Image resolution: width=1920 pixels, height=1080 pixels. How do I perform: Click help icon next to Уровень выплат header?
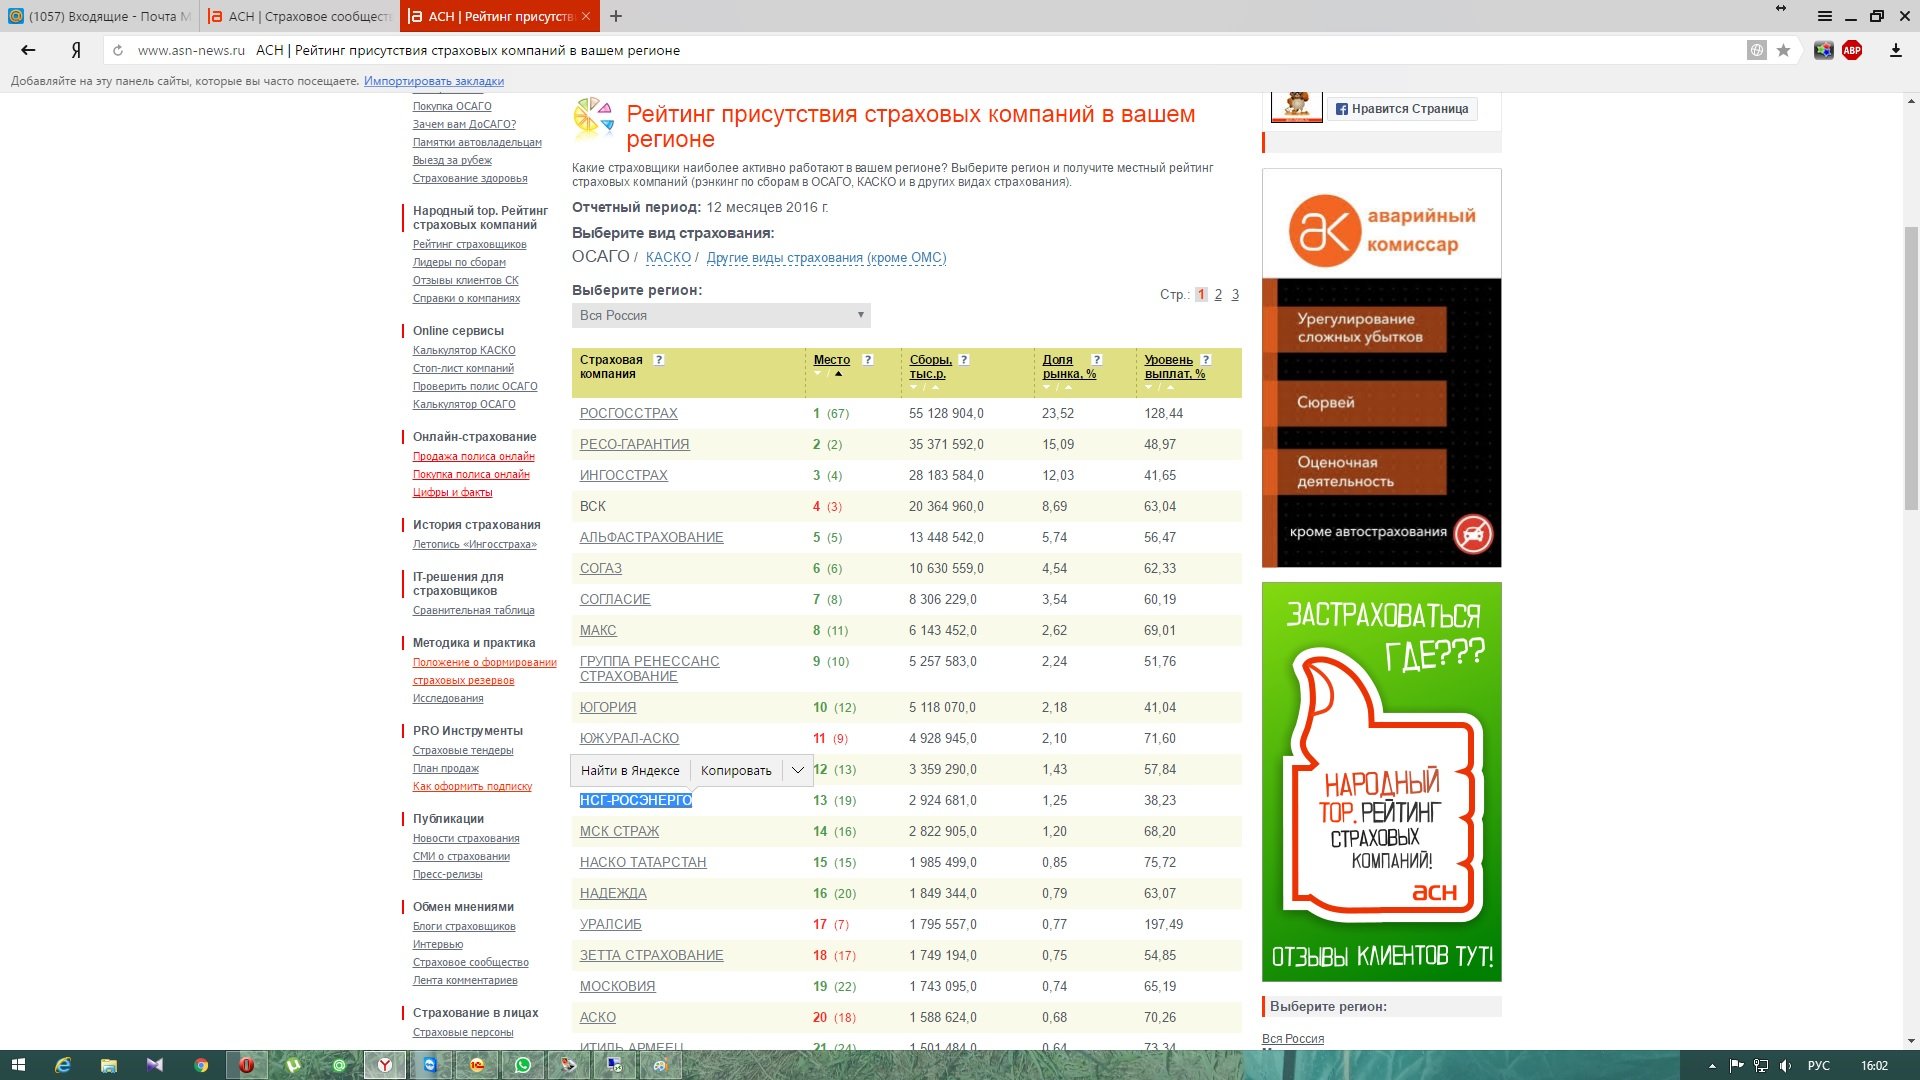click(1206, 360)
